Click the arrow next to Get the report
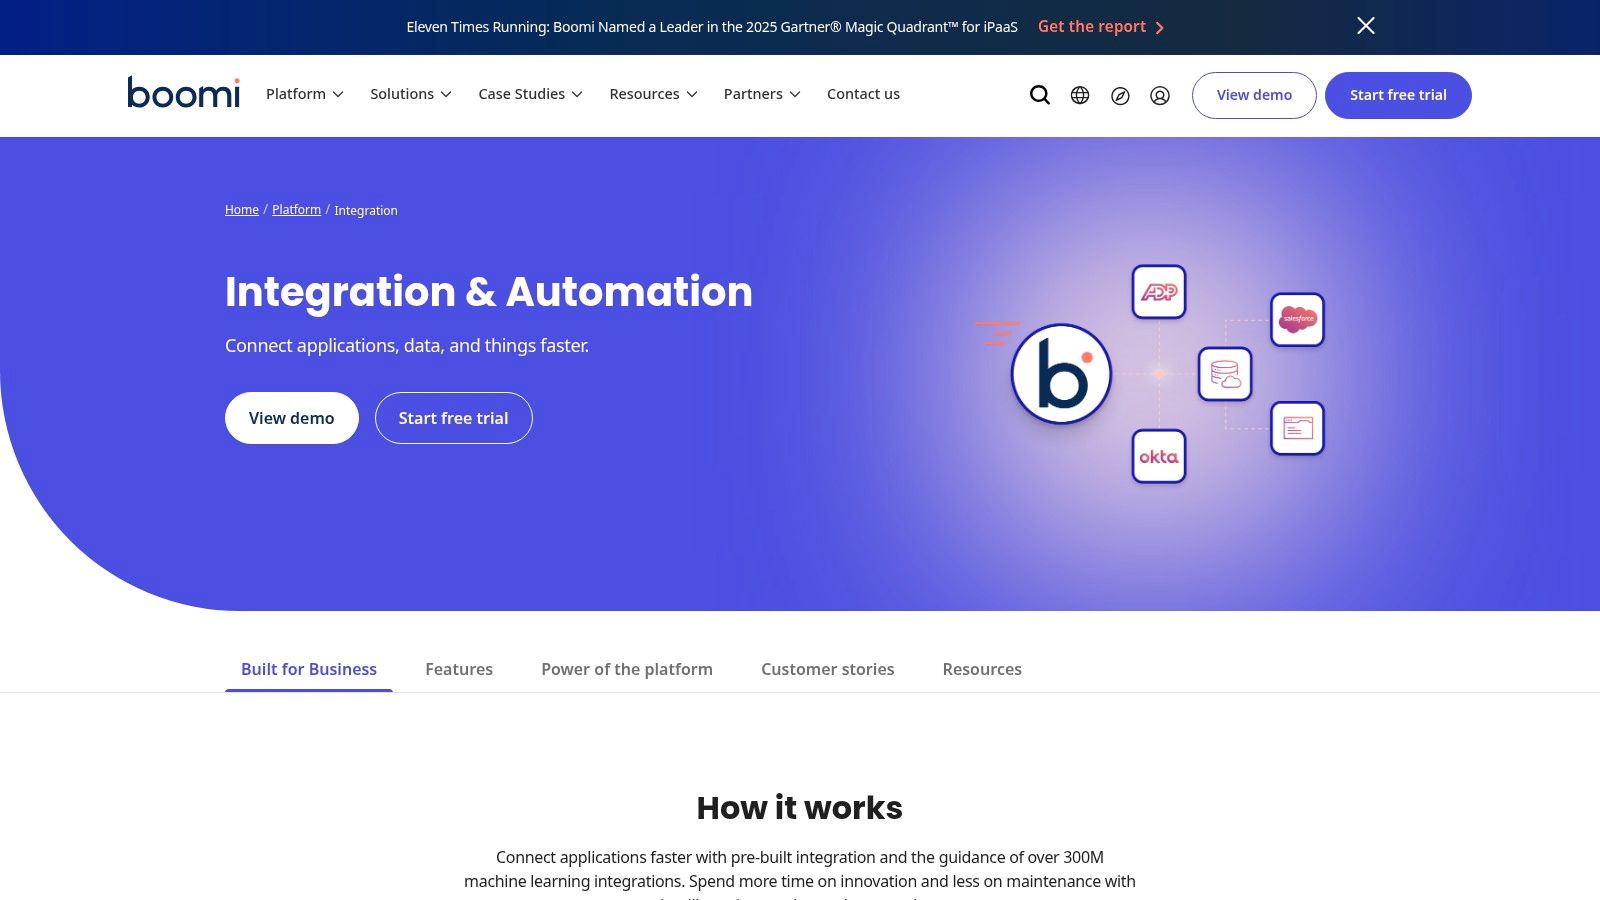 (1160, 28)
